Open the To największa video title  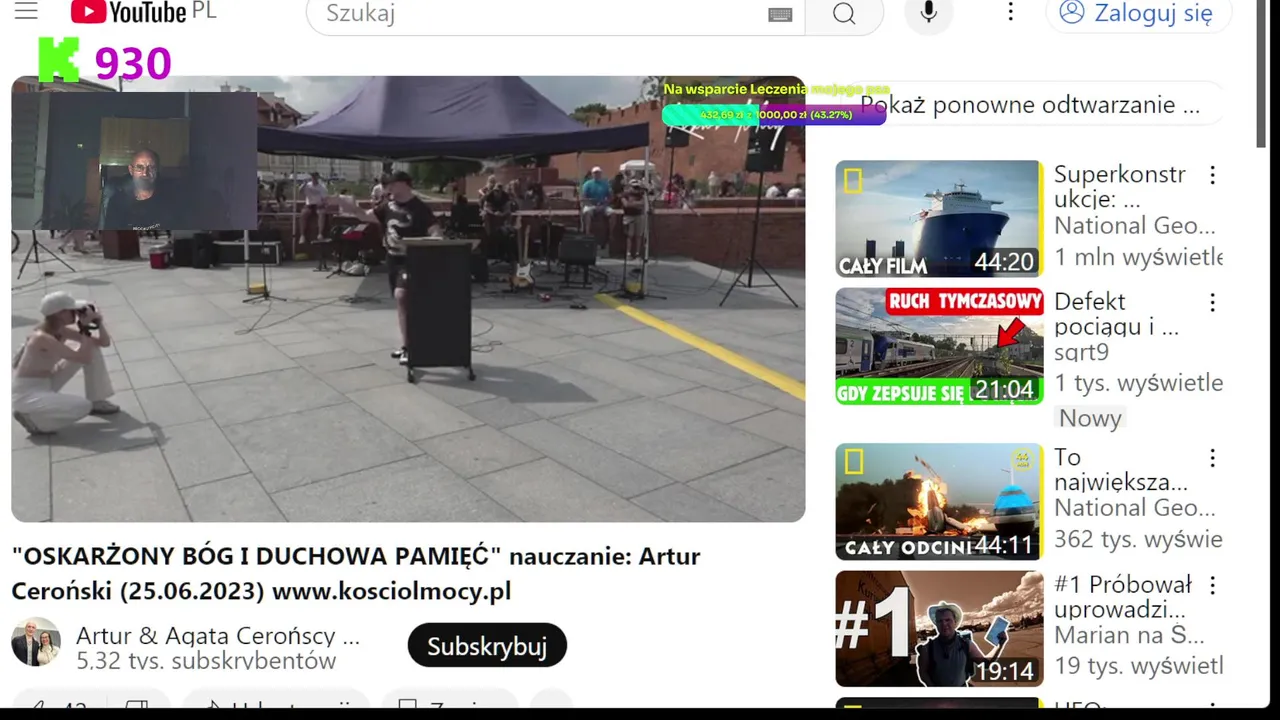[1120, 470]
